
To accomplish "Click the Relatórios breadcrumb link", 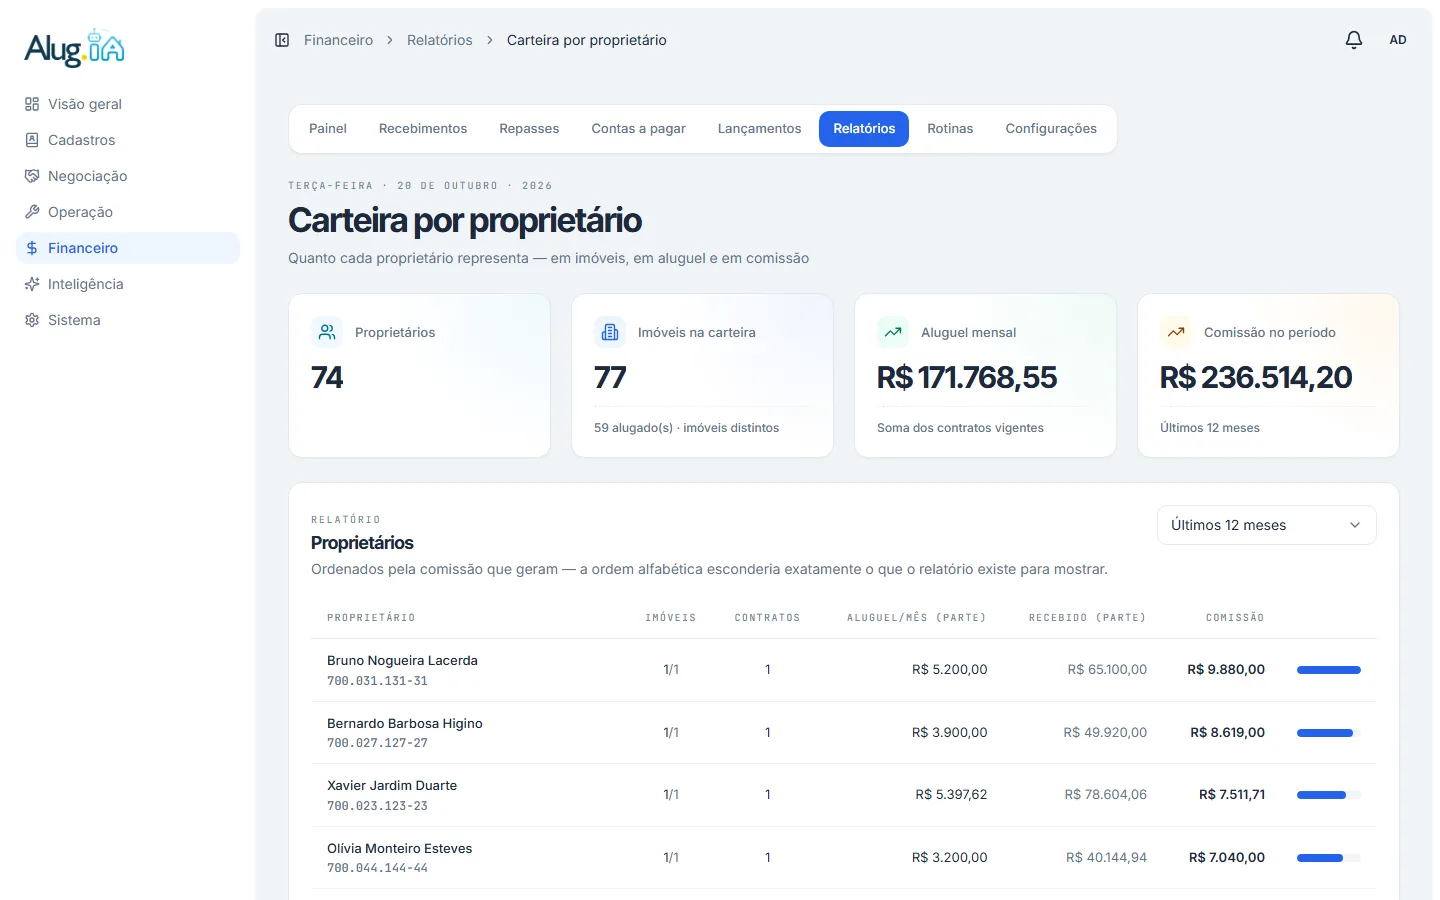I will 440,40.
